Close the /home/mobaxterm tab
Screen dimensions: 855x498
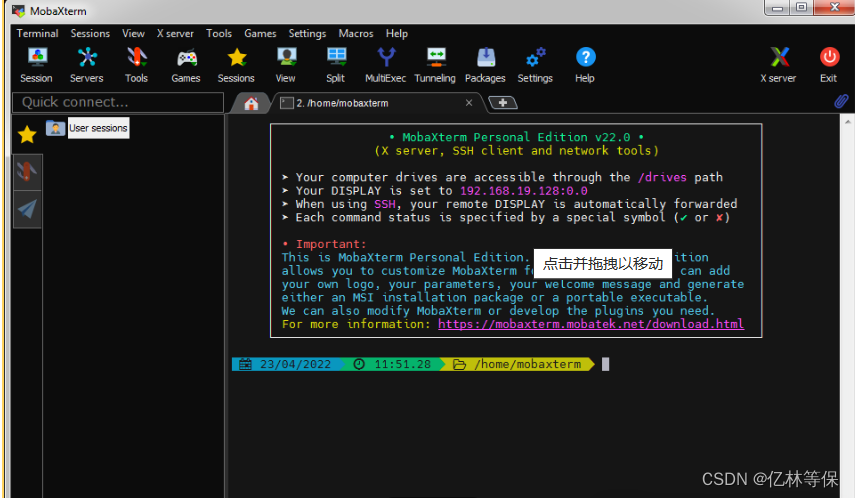coord(469,103)
